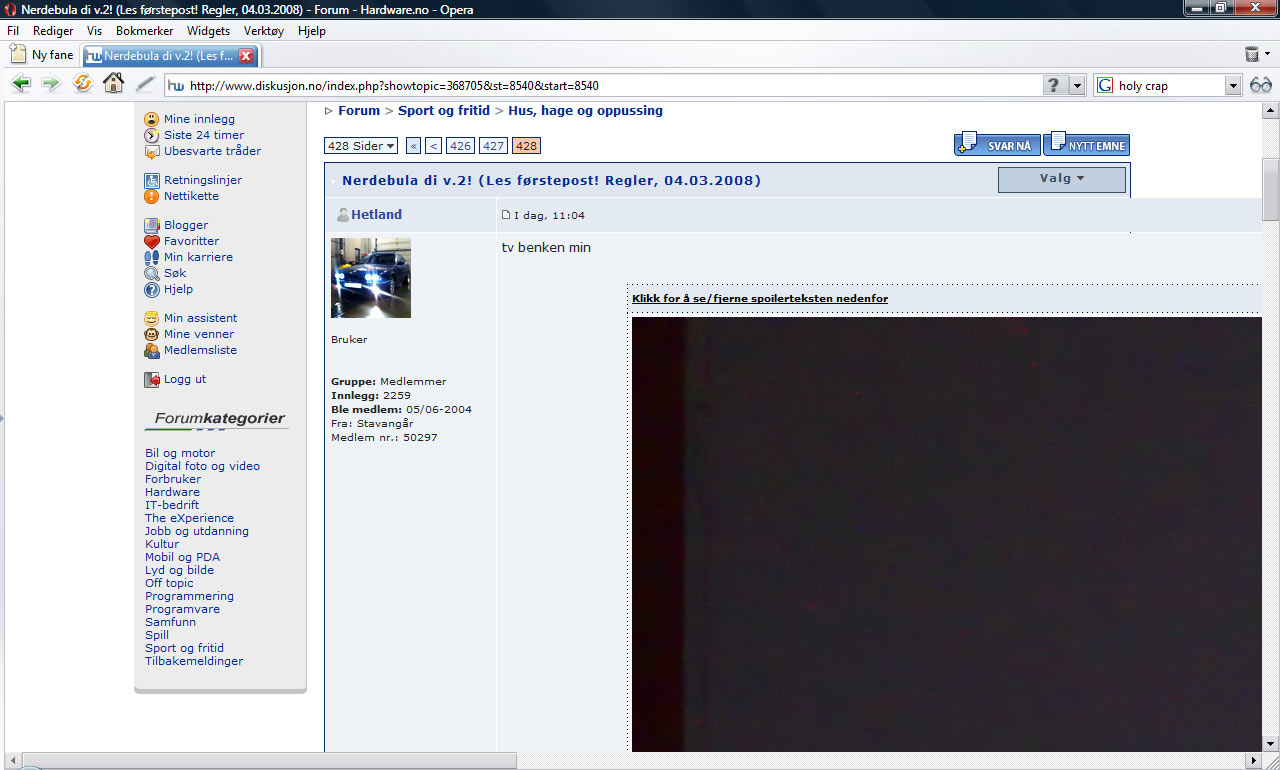
Task: Click the Min karriere footprints icon
Action: pyautogui.click(x=152, y=257)
